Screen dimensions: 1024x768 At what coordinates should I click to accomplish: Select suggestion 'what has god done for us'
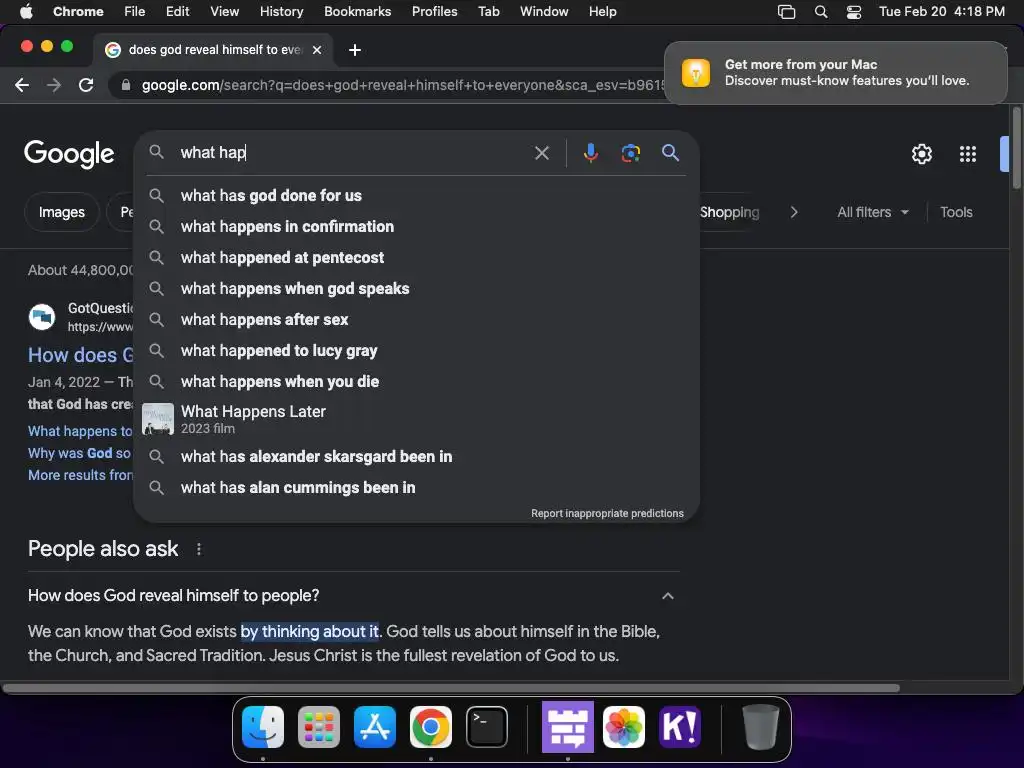click(x=416, y=195)
